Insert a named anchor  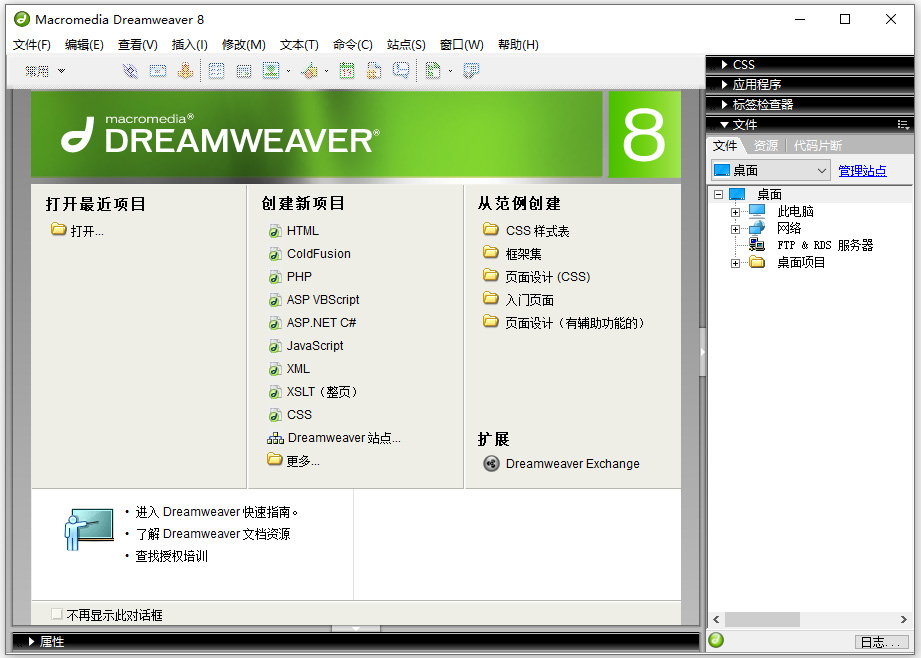pos(185,70)
